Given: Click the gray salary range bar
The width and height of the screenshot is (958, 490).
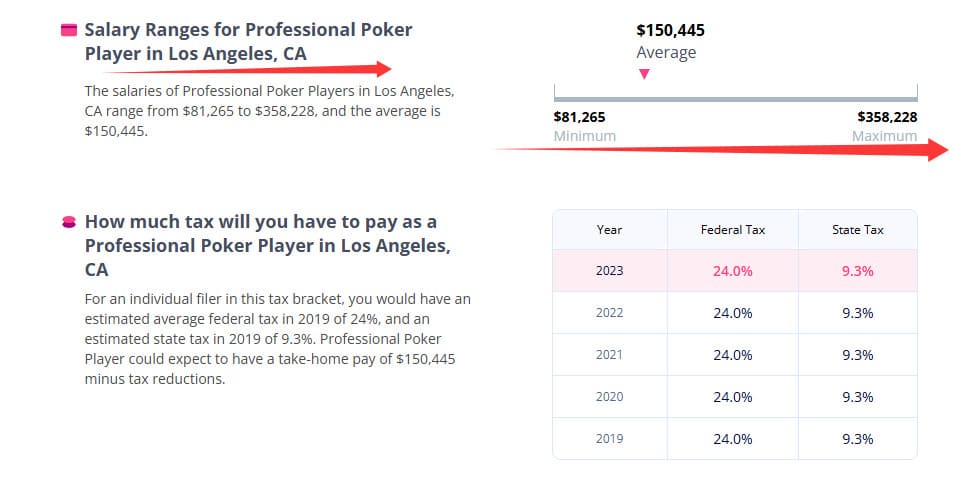Looking at the screenshot, I should click(x=735, y=98).
